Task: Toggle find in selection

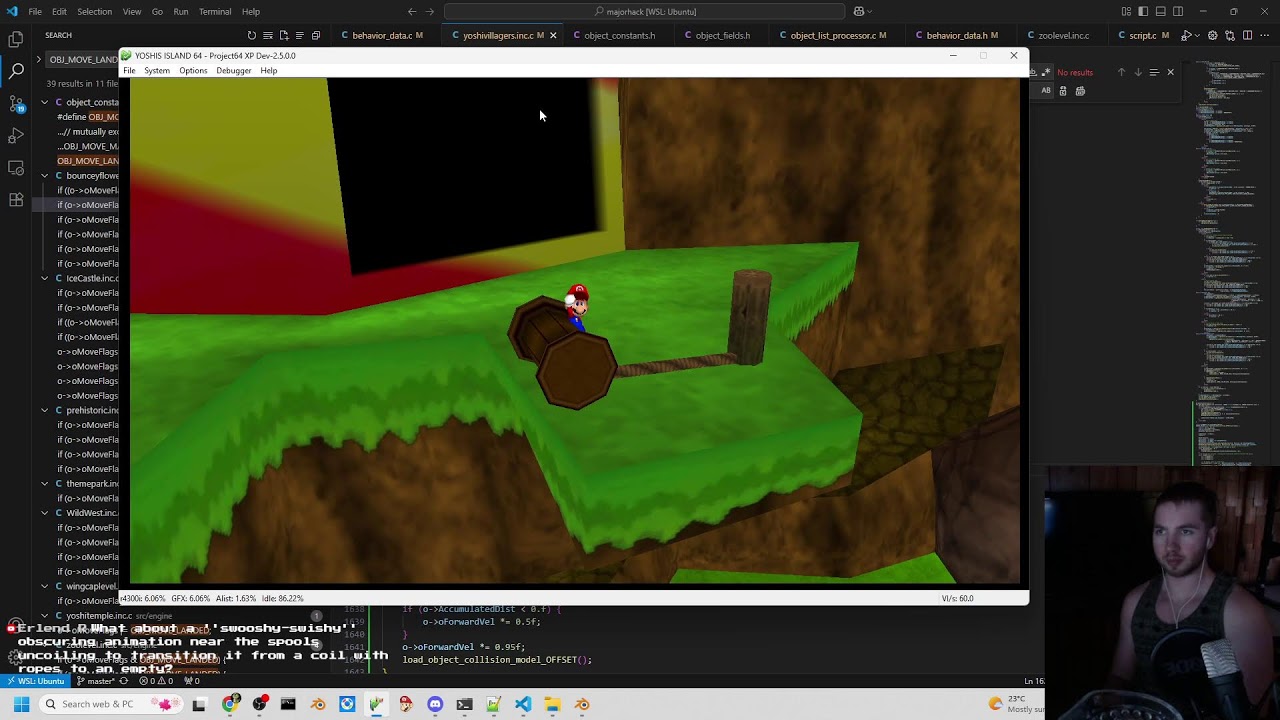Action: [1154, 72]
